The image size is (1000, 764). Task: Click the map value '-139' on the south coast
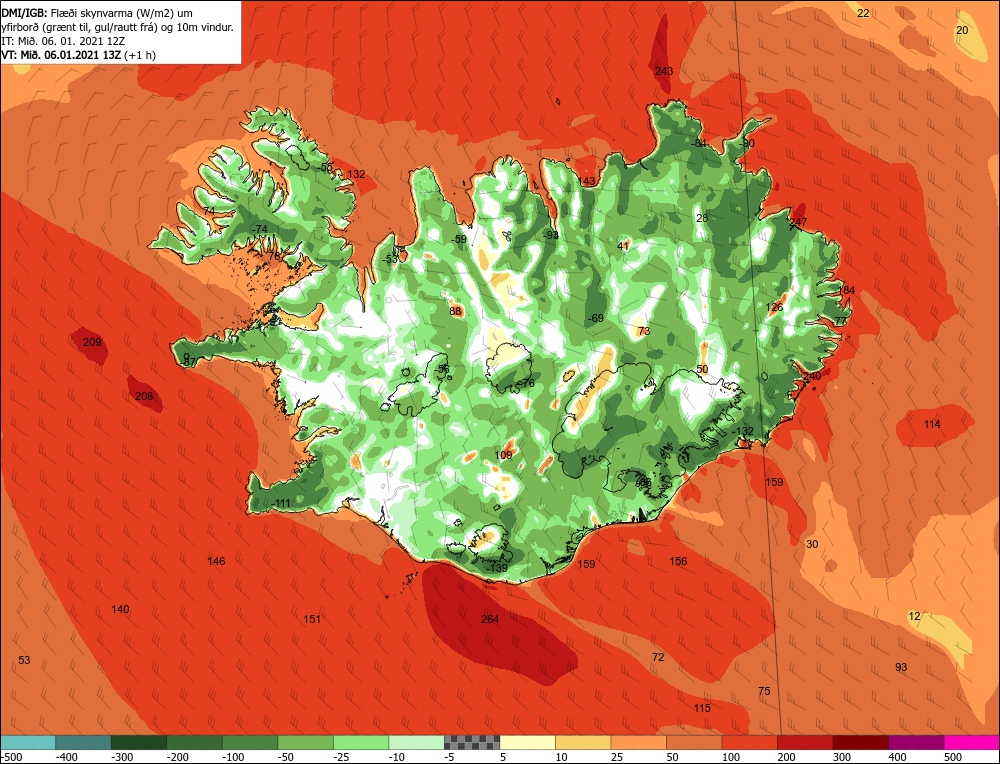pos(496,568)
